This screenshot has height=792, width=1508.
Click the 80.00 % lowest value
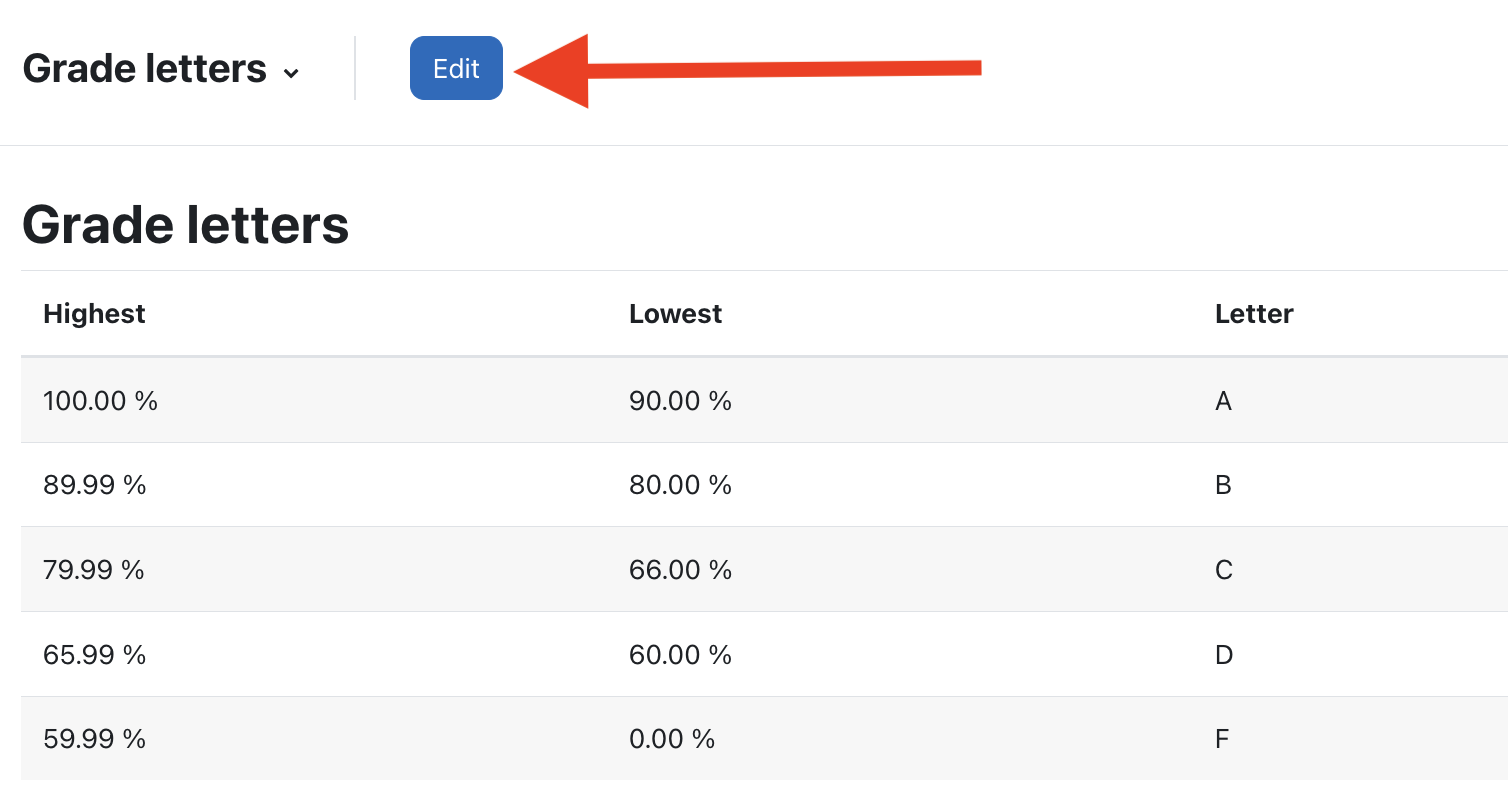point(680,485)
